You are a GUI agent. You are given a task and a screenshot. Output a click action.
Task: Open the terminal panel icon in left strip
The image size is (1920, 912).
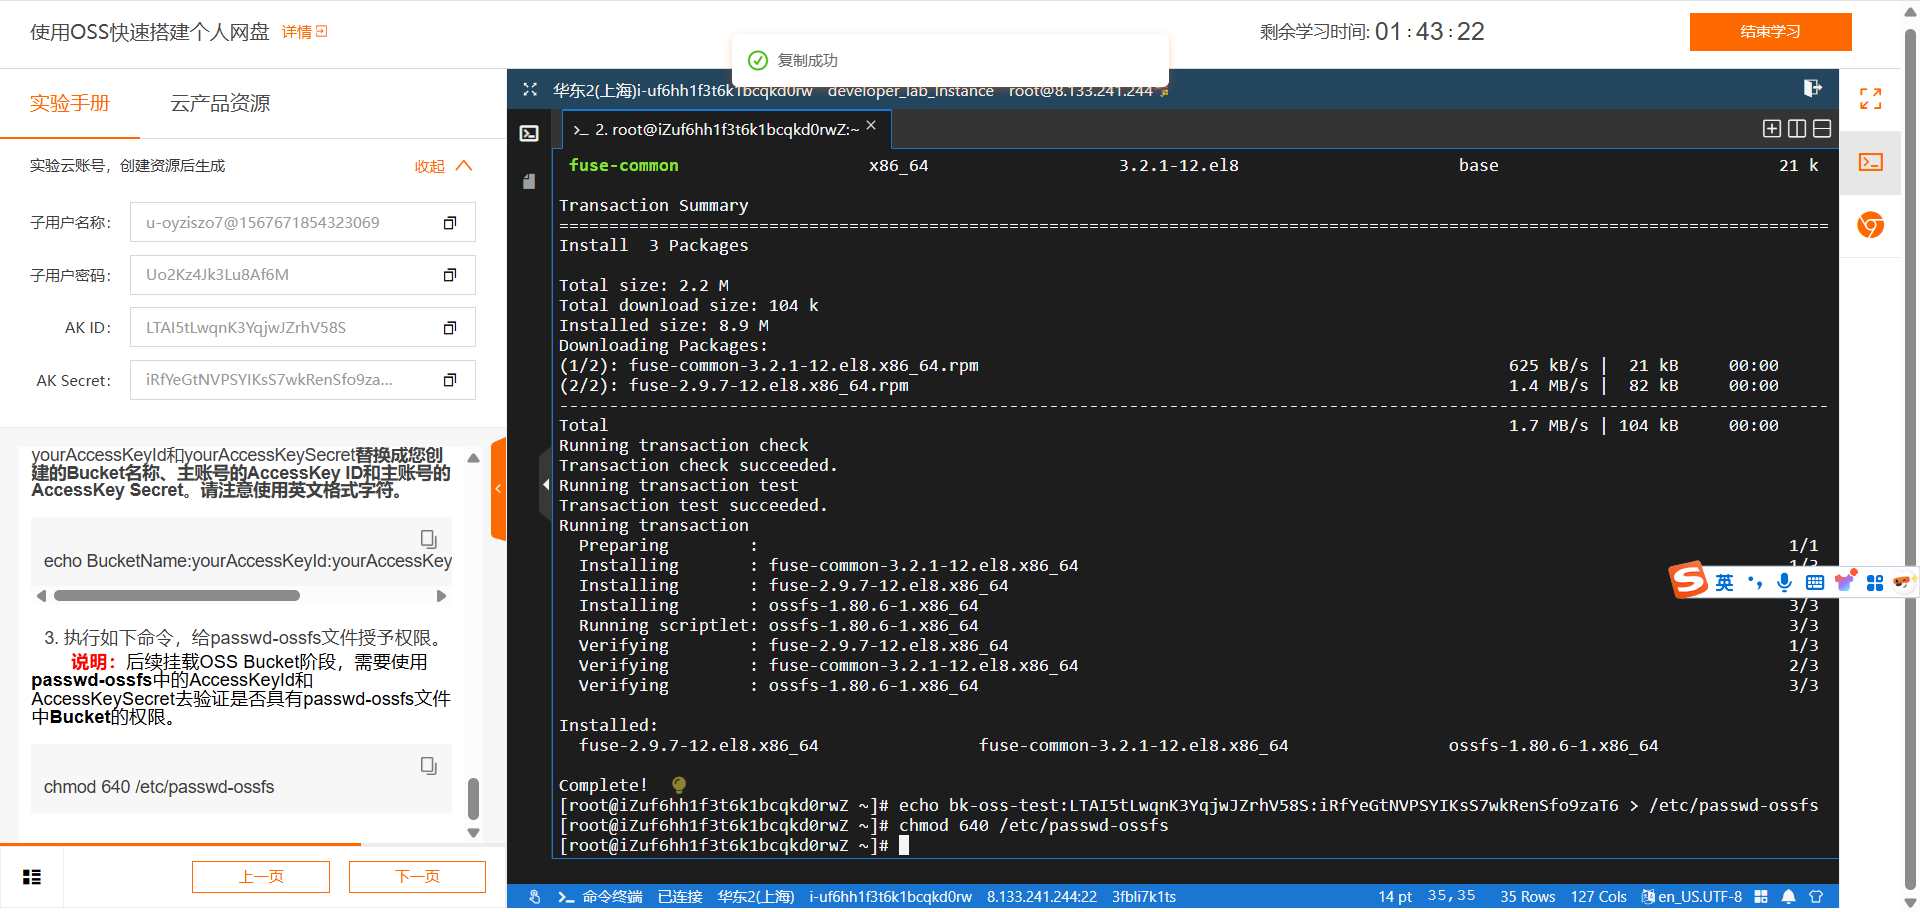click(530, 133)
